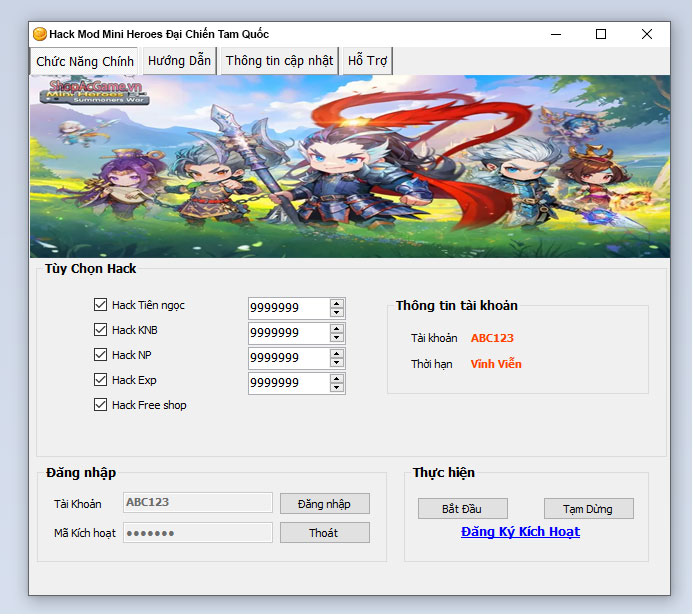This screenshot has width=693, height=616.
Task: Increase the Hack Tiên ngọc value using up arrow
Action: pos(337,304)
